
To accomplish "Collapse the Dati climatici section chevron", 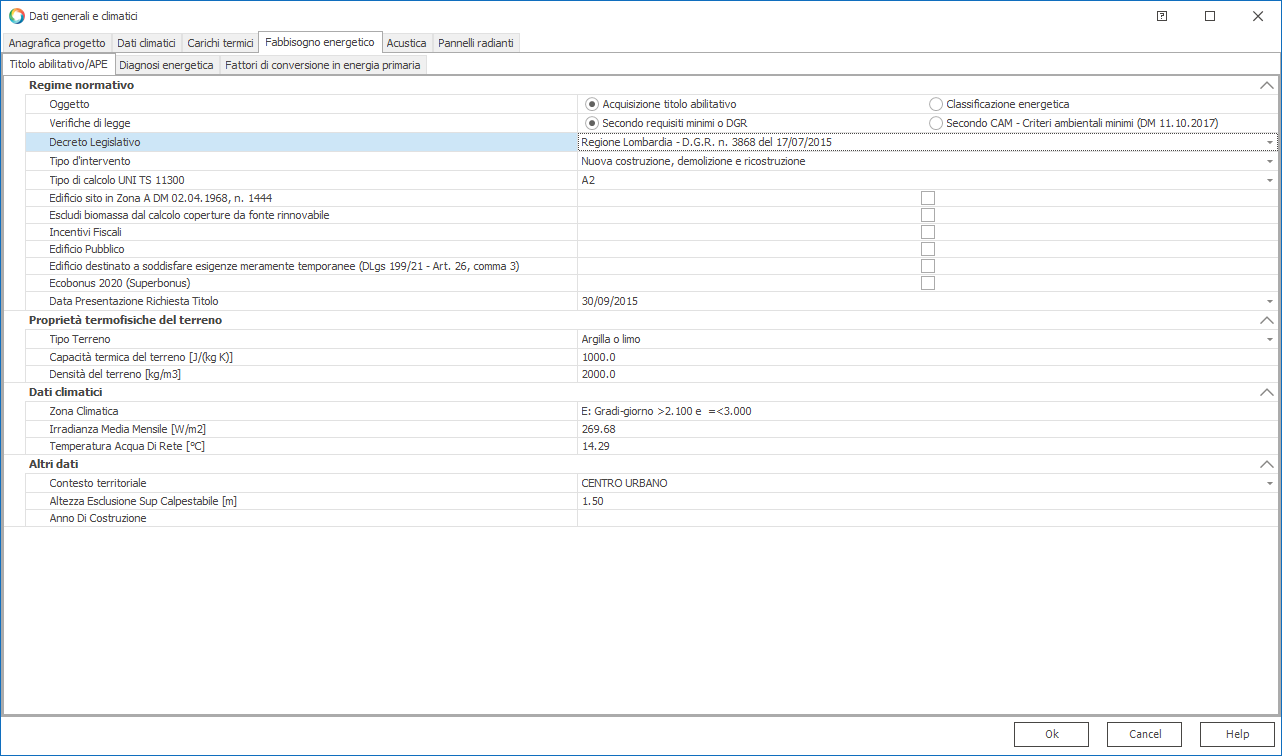I will (x=1267, y=392).
